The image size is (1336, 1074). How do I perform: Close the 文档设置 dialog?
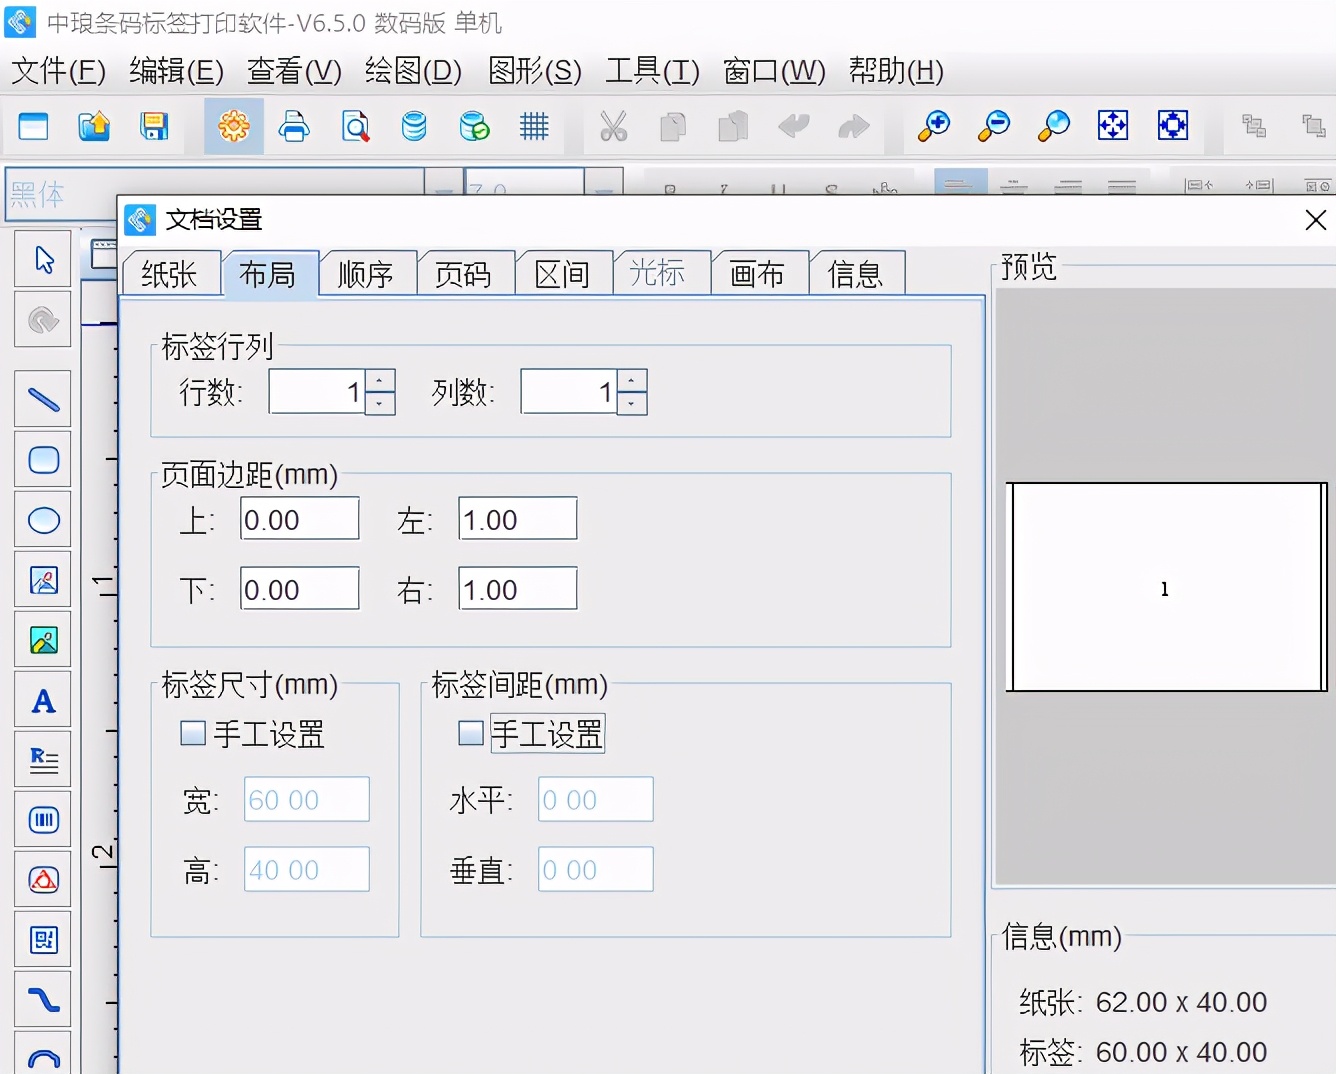point(1316,220)
